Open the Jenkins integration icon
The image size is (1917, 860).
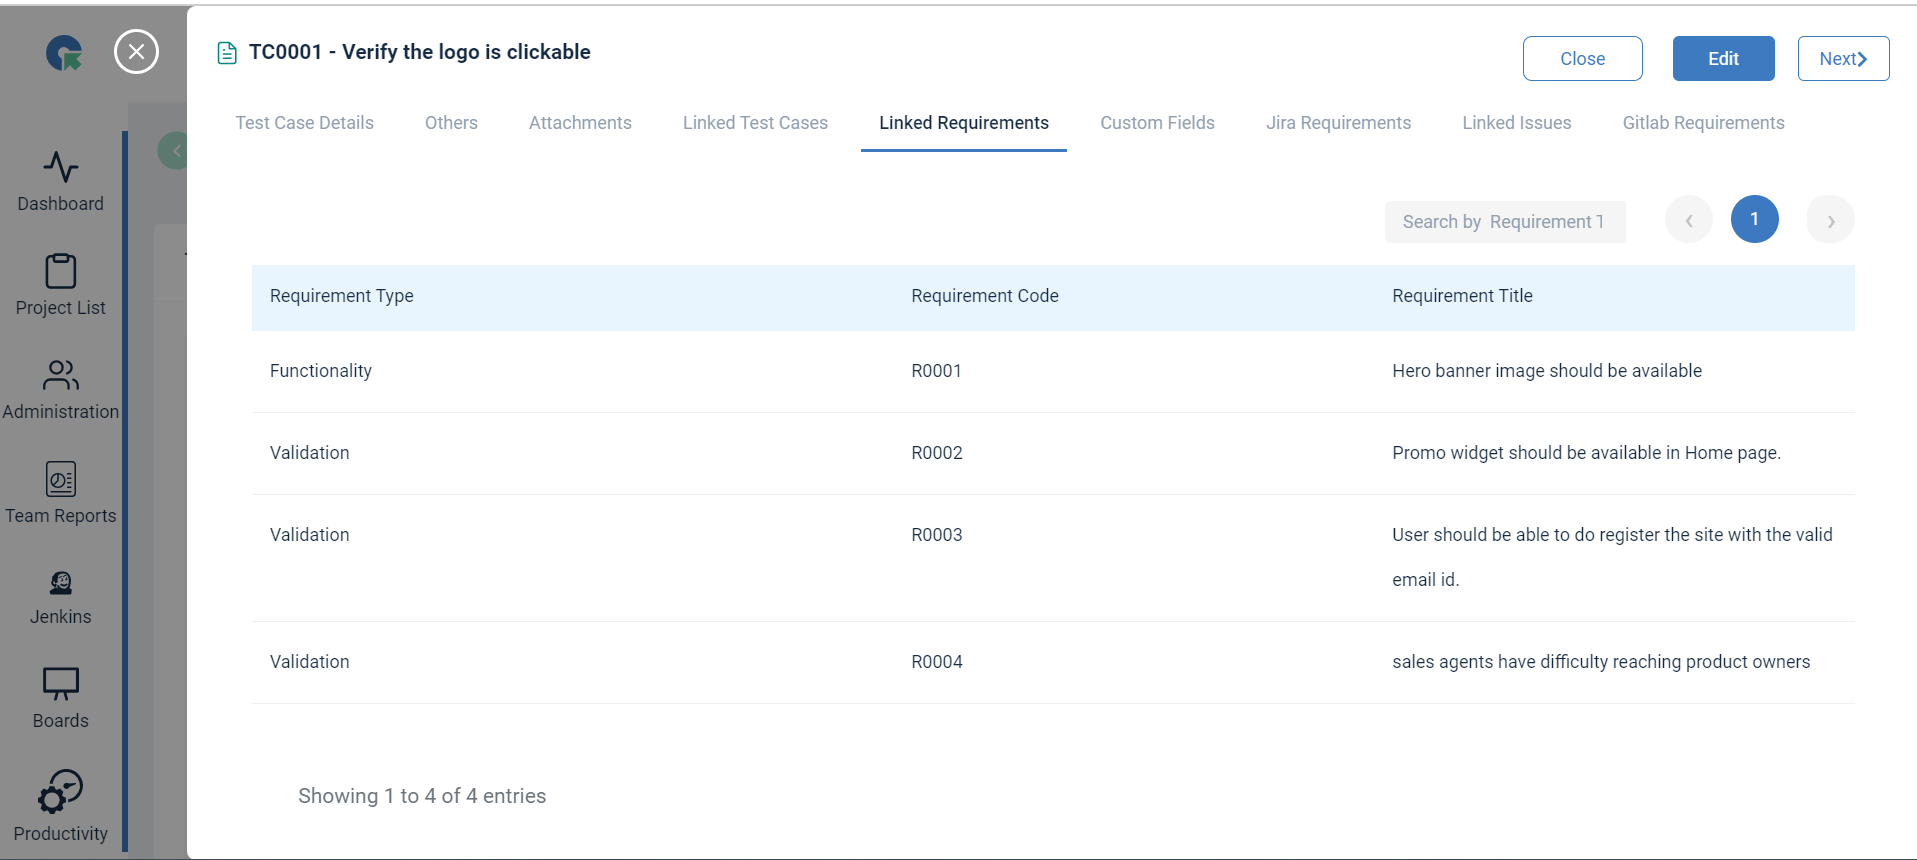click(61, 583)
